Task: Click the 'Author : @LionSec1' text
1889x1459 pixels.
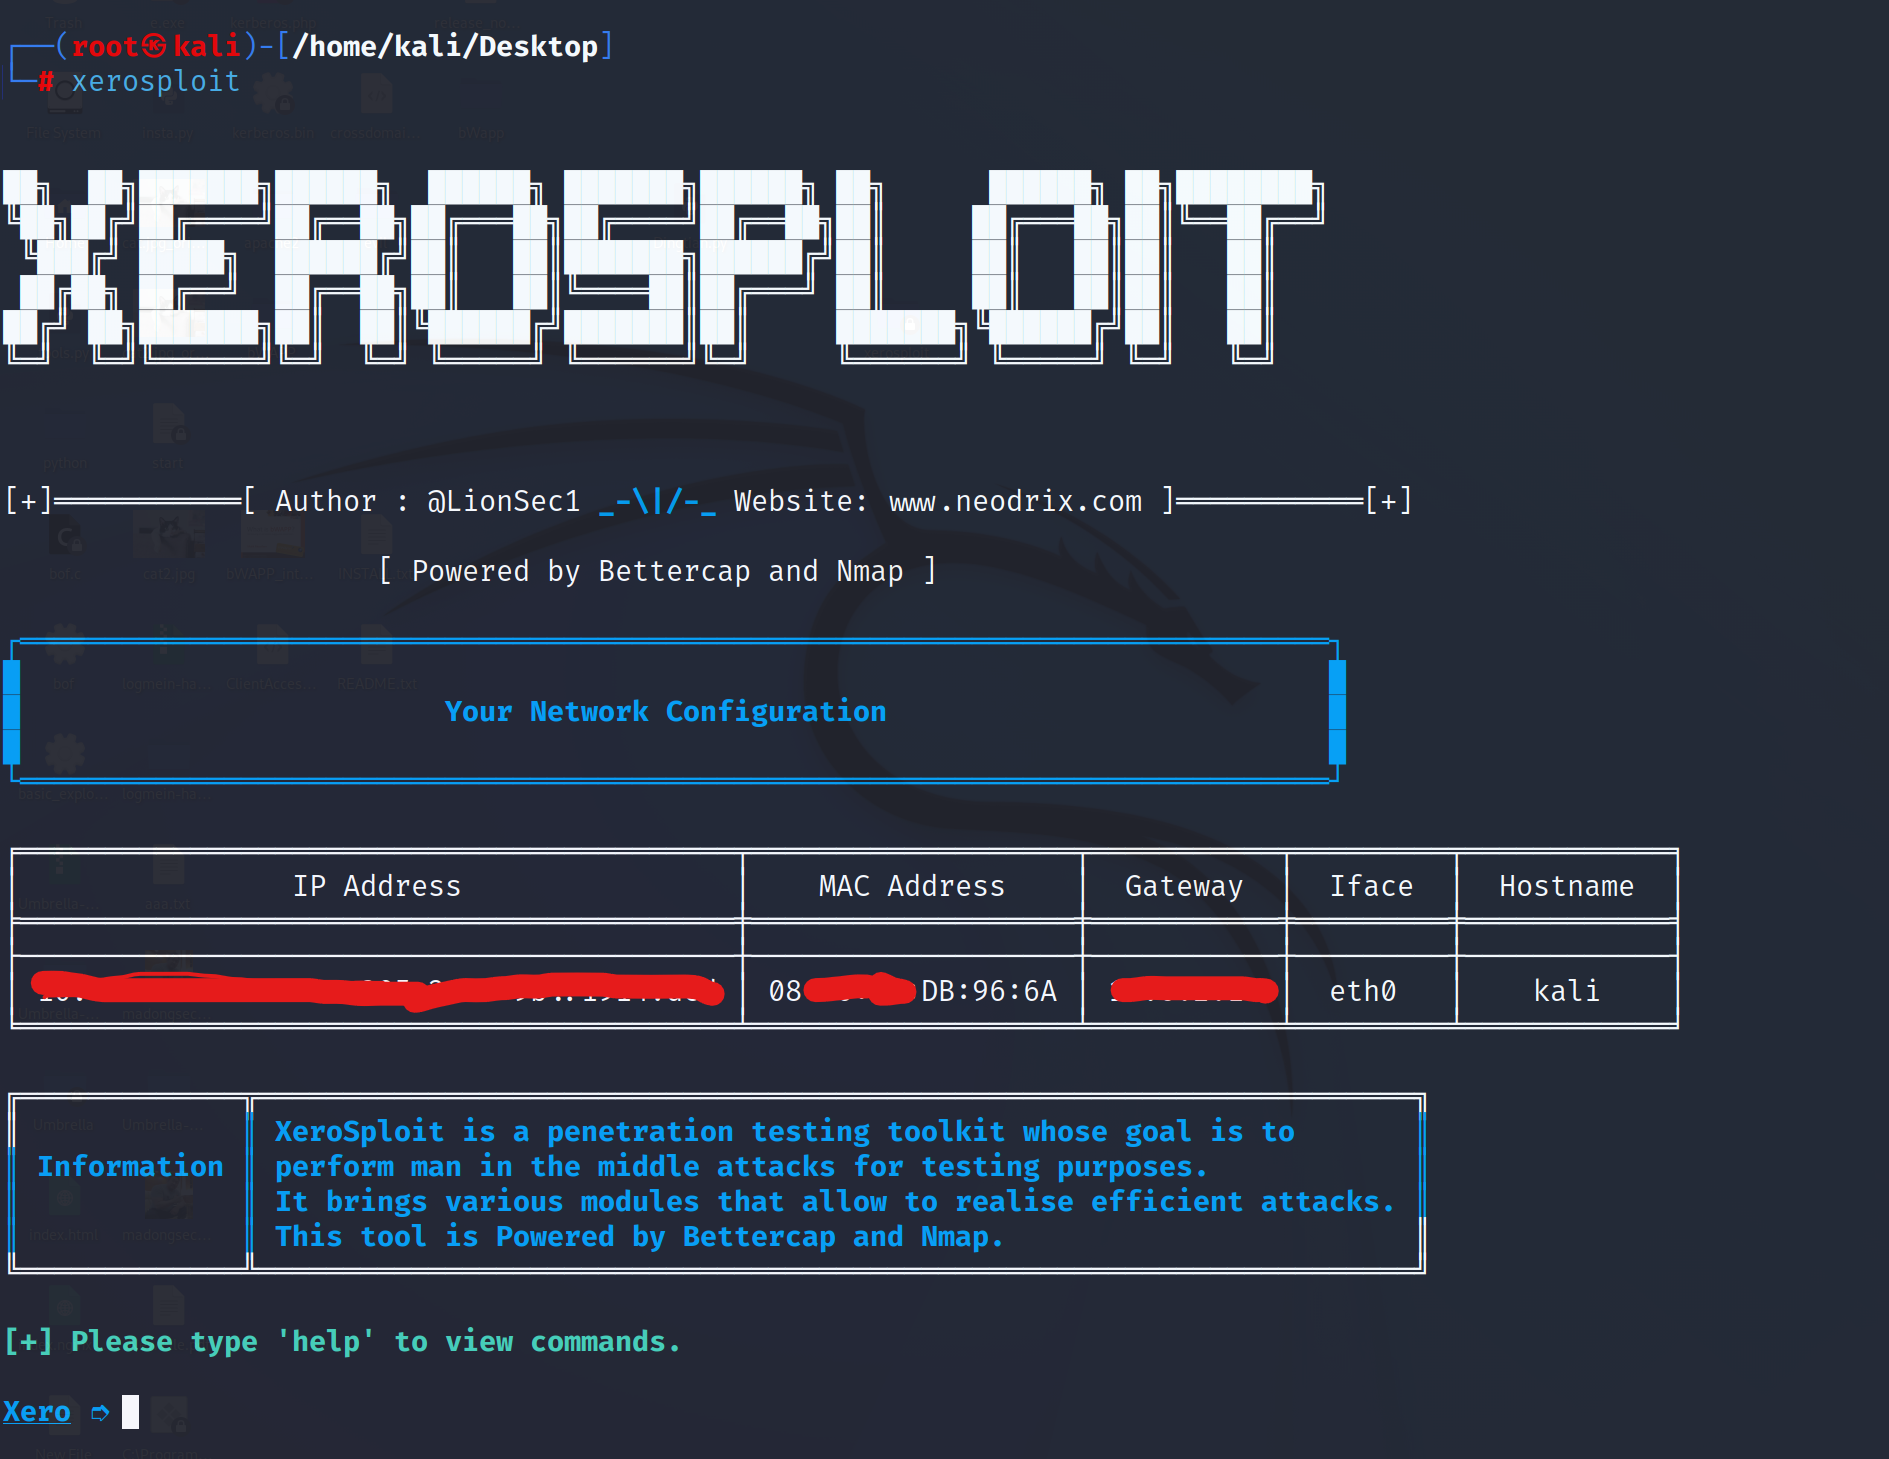Action: point(427,501)
